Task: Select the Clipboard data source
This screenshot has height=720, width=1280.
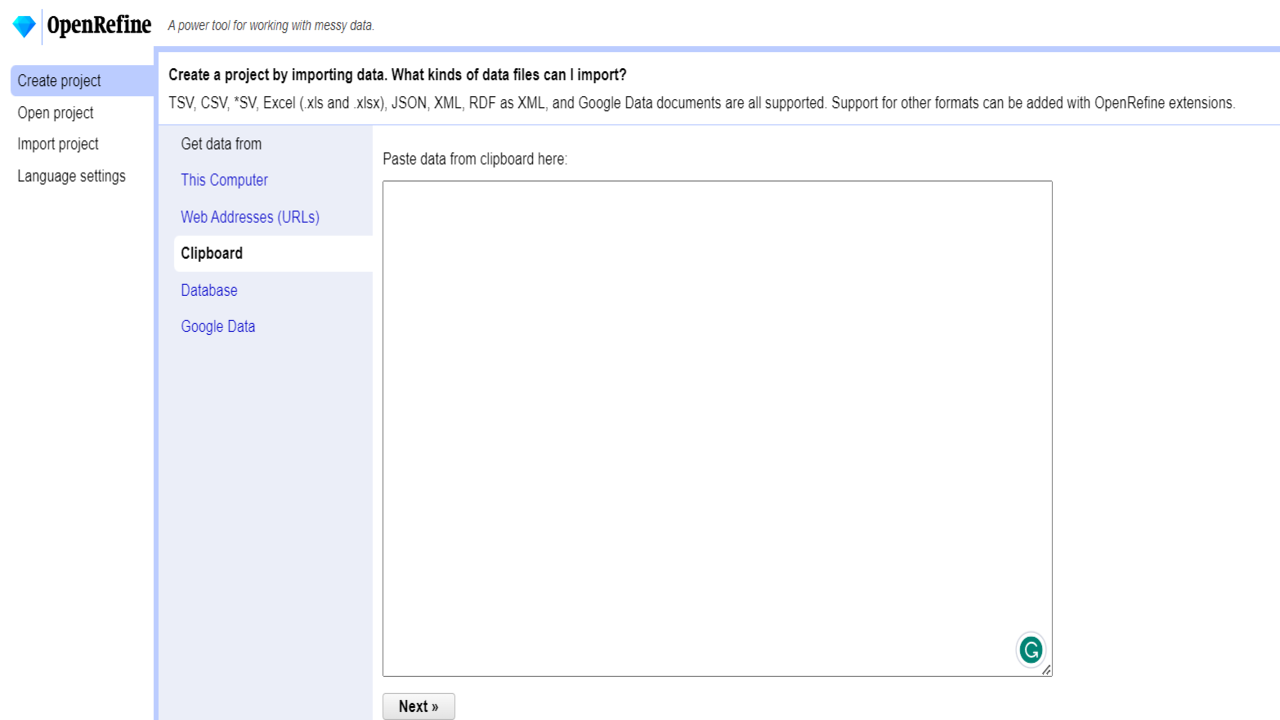Action: [x=273, y=253]
